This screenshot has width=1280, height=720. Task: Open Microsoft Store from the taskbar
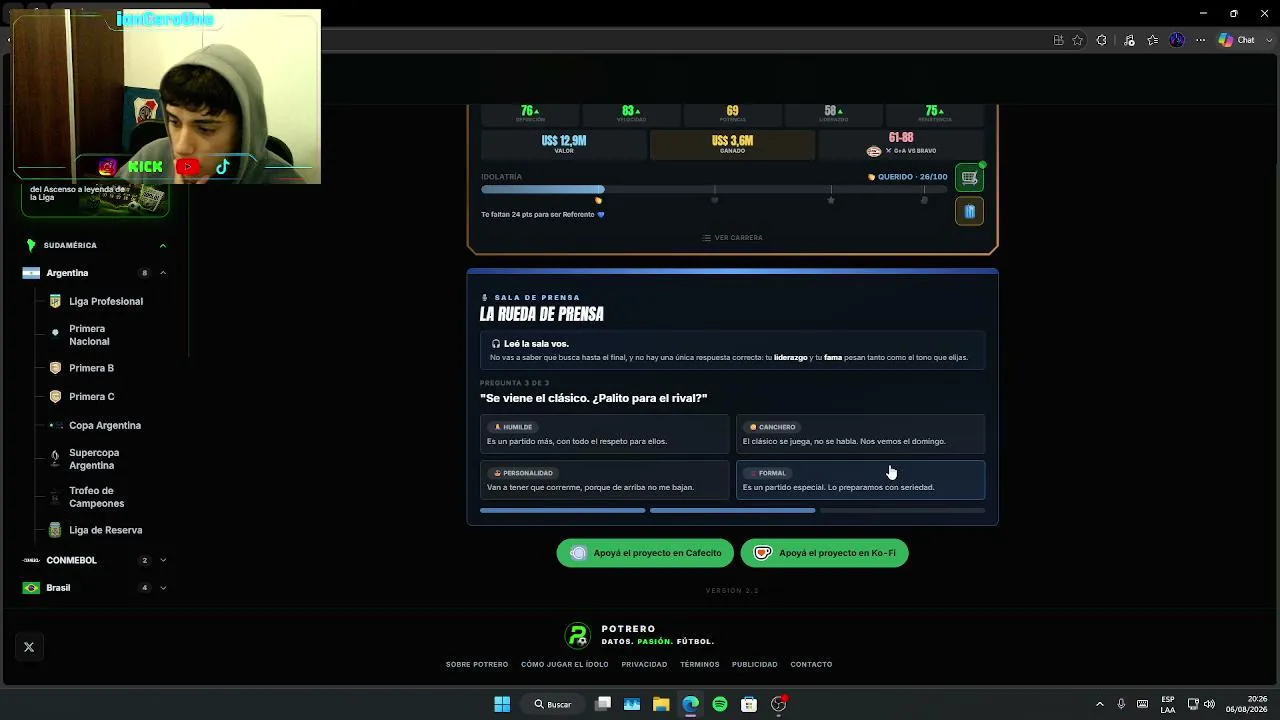click(x=749, y=704)
